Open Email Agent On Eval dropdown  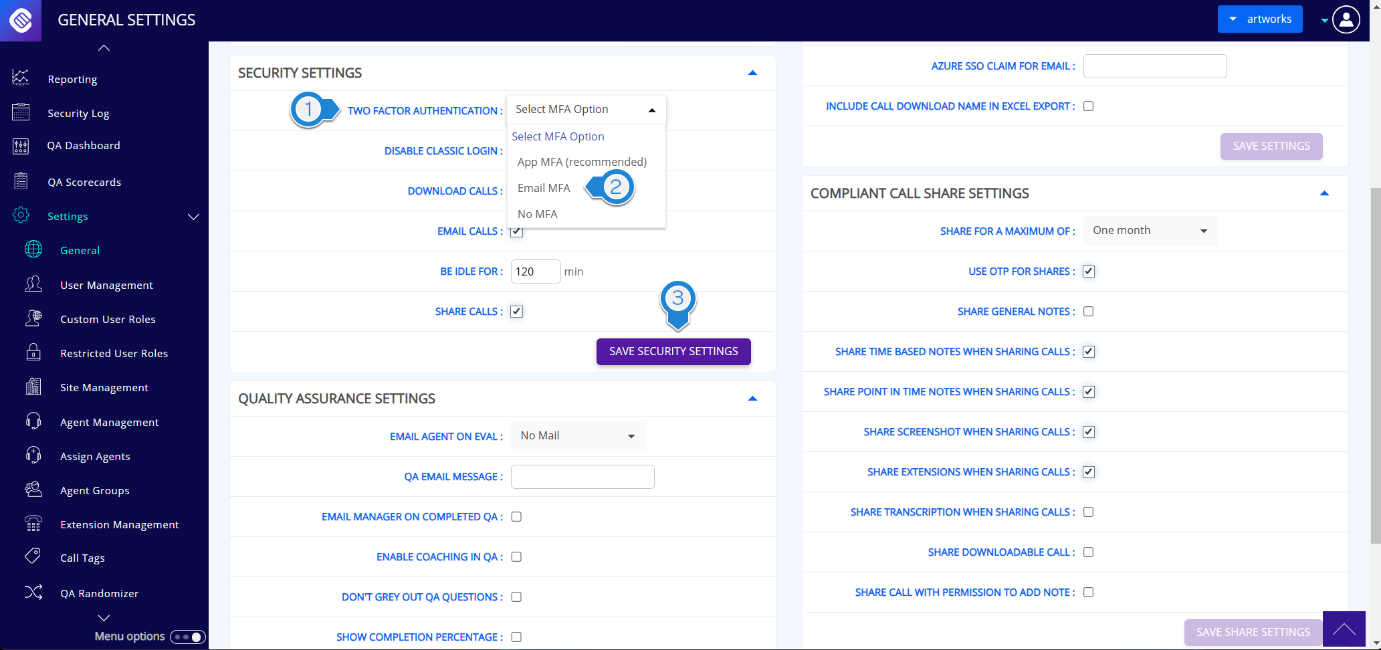(x=578, y=436)
